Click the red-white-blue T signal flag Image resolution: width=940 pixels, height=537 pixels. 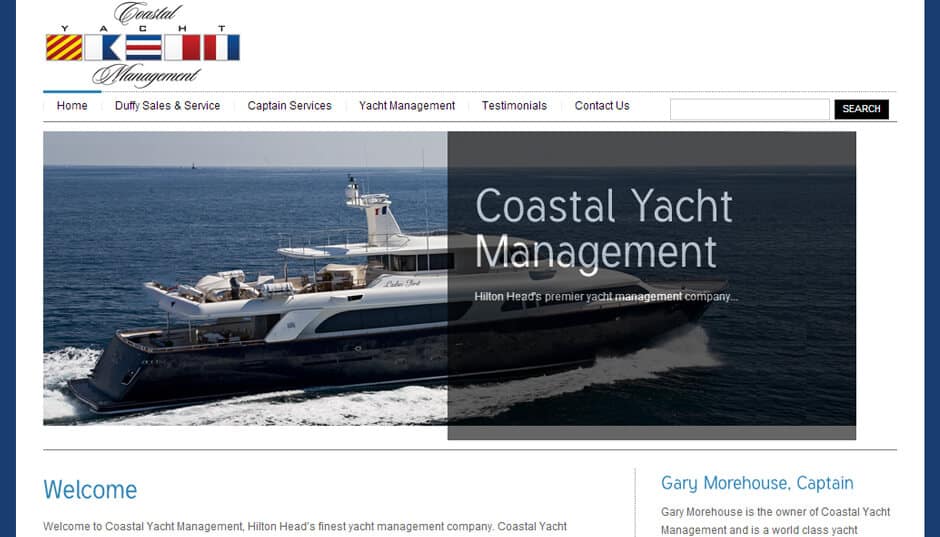click(x=222, y=47)
